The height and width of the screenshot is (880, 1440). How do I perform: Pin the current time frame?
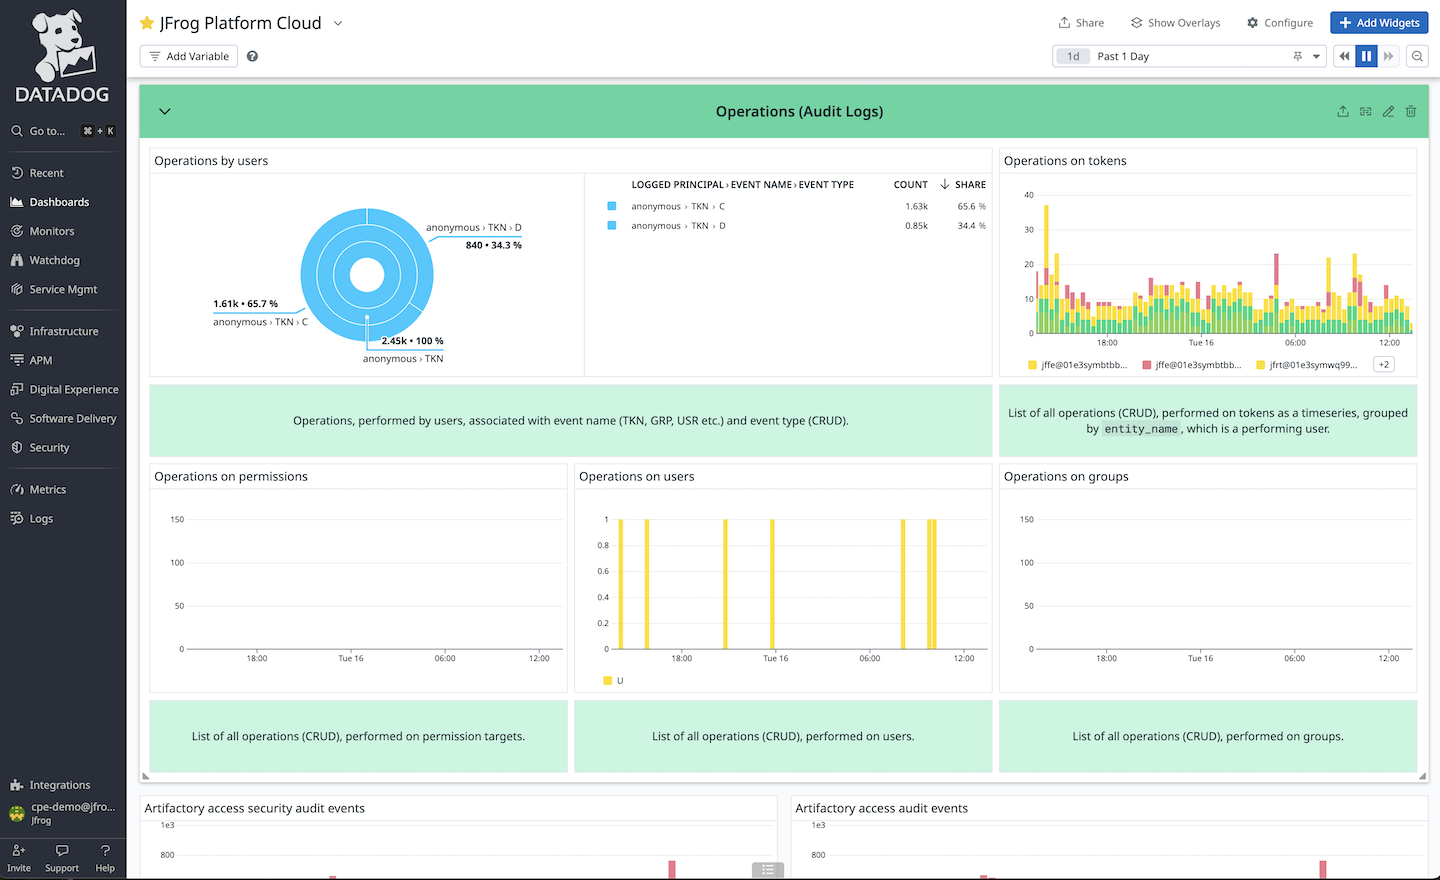1297,56
